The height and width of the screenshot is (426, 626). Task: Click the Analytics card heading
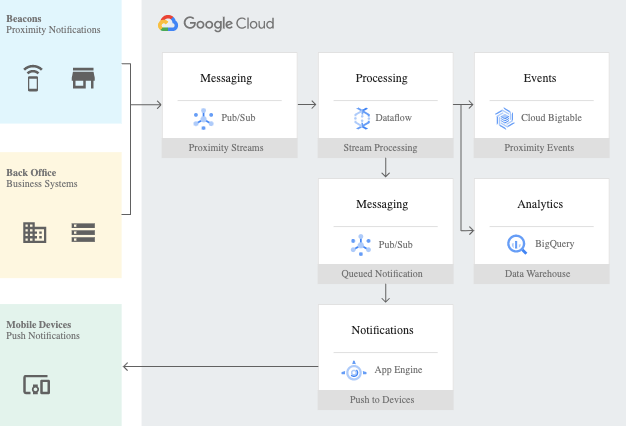pyautogui.click(x=540, y=204)
